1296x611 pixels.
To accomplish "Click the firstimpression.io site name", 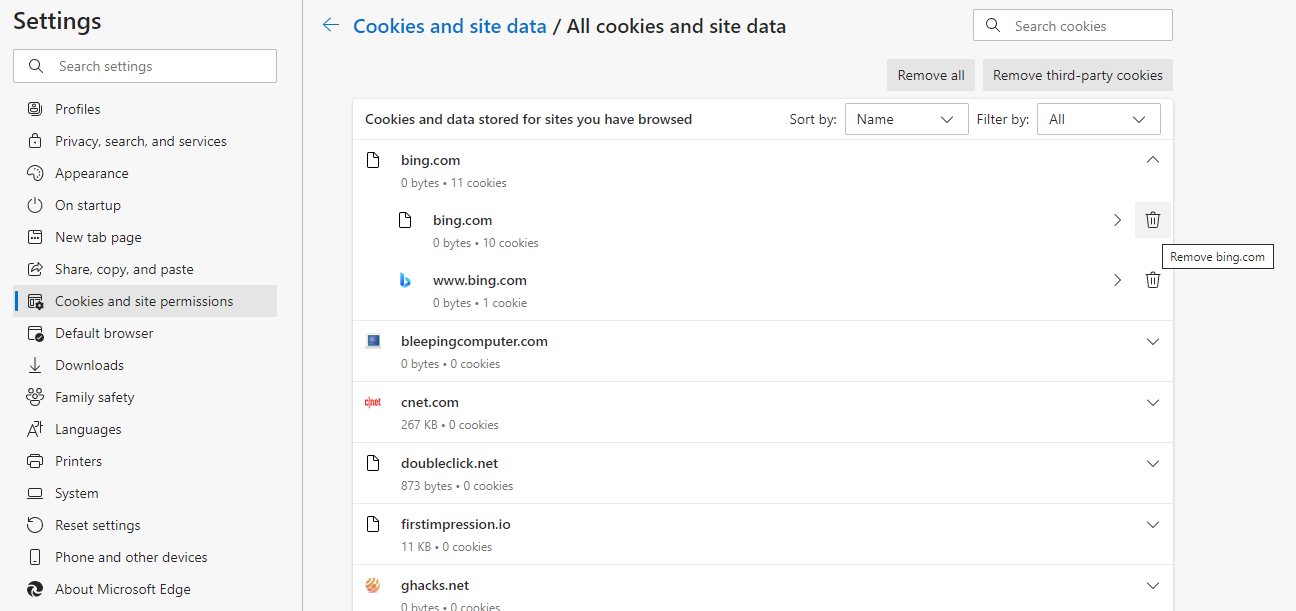I will (x=456, y=524).
